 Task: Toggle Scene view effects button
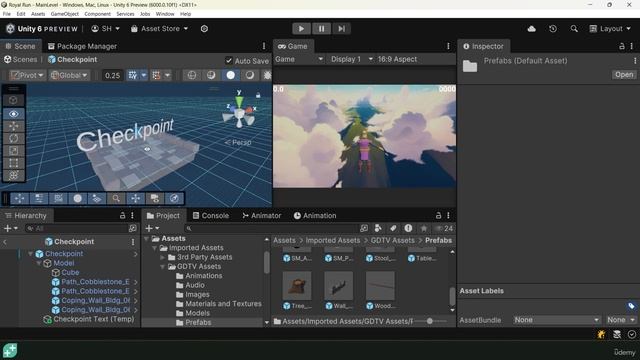tap(250, 75)
